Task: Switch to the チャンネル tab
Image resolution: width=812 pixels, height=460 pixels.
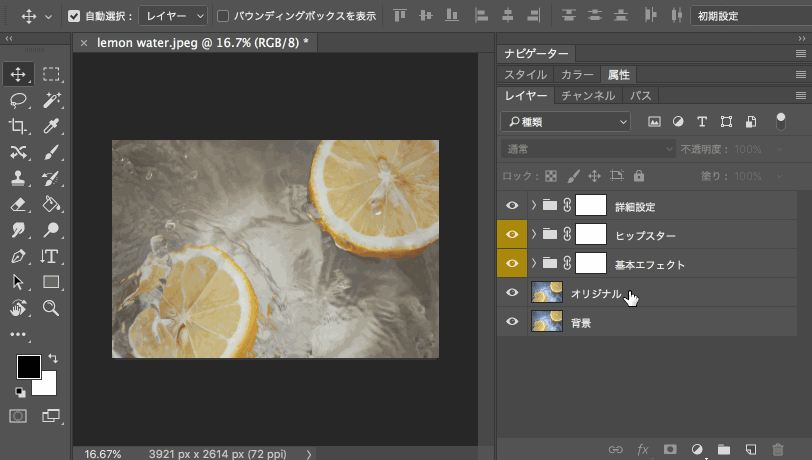Action: (x=588, y=96)
